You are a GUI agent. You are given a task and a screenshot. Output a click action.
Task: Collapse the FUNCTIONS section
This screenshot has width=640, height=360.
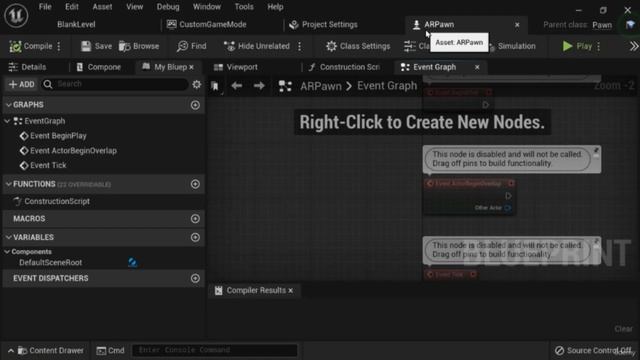click(9, 184)
